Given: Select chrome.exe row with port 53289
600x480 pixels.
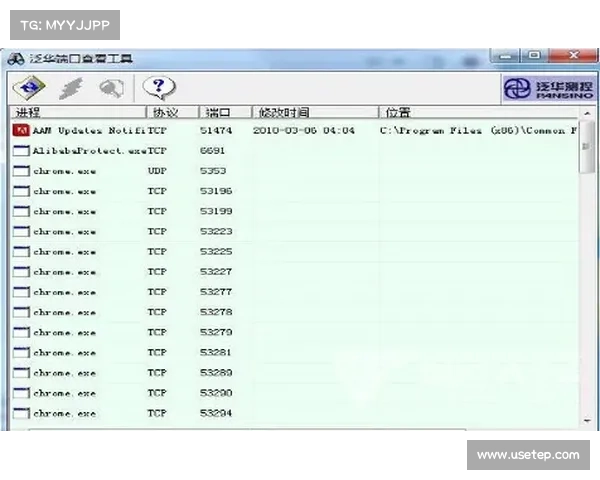Looking at the screenshot, I should click(x=295, y=373).
